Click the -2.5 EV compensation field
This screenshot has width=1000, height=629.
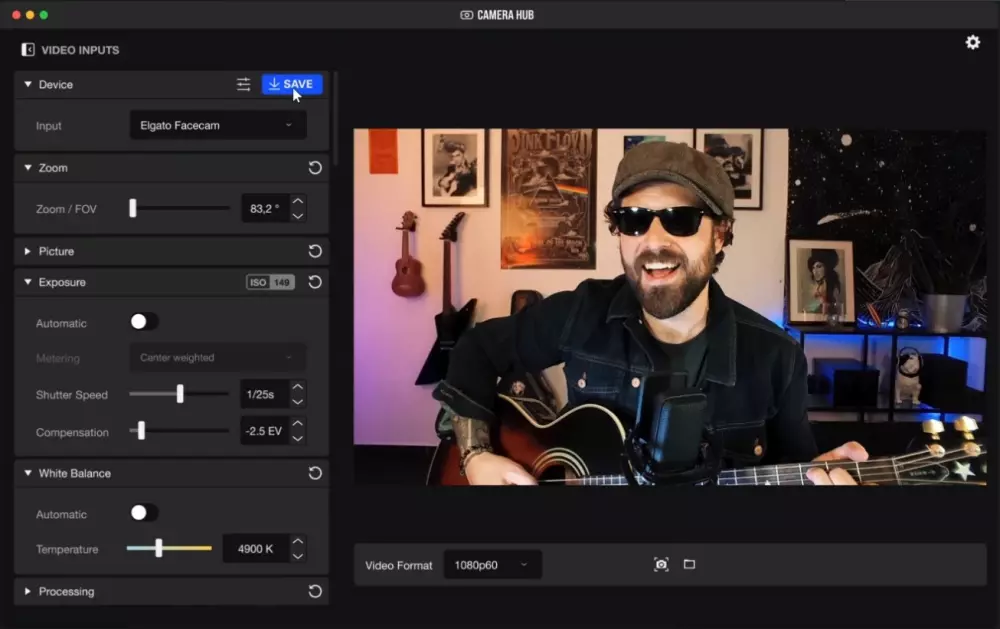pos(264,431)
